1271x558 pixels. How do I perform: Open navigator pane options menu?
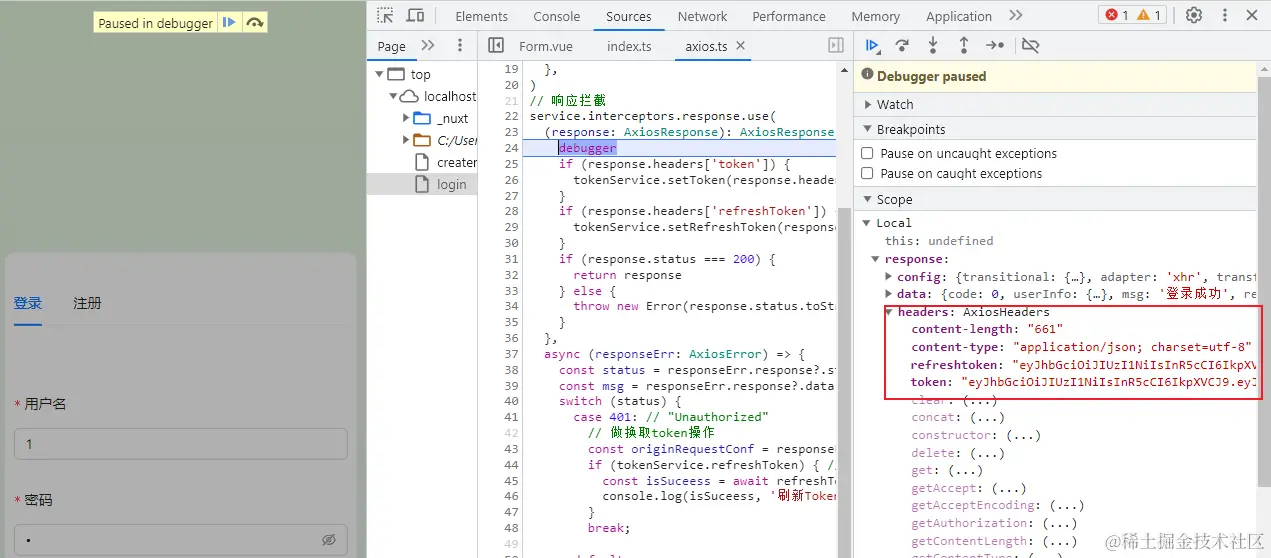pyautogui.click(x=460, y=46)
